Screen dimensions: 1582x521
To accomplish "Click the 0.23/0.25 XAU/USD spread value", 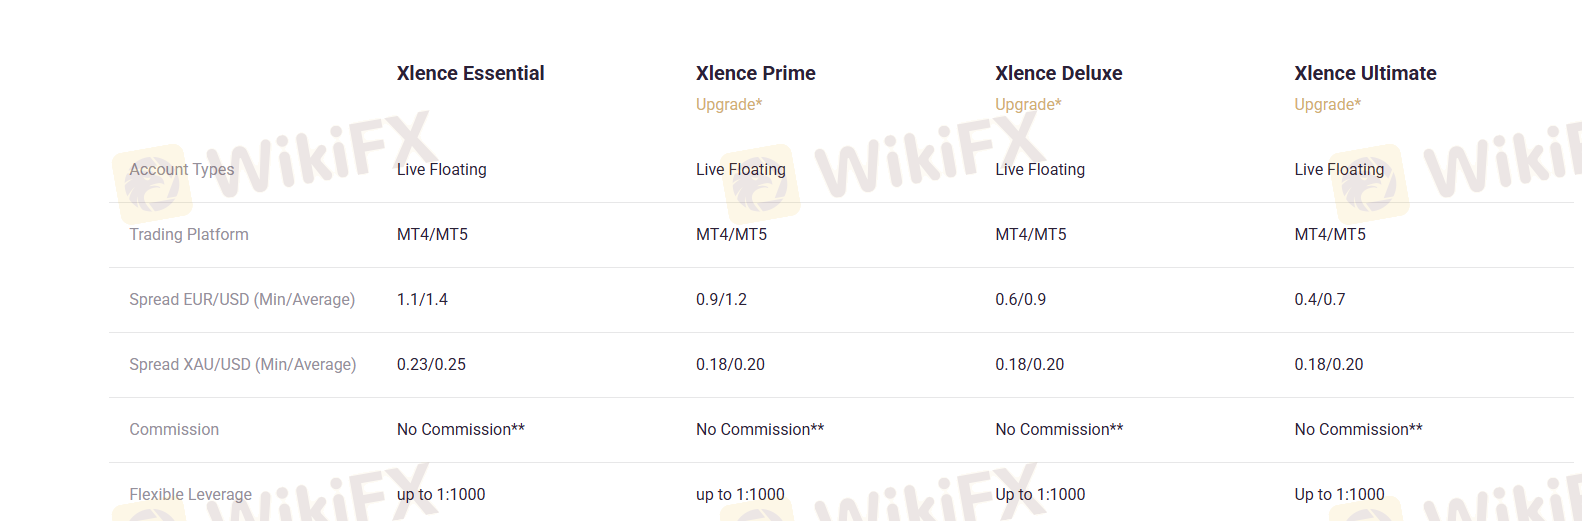I will [431, 364].
